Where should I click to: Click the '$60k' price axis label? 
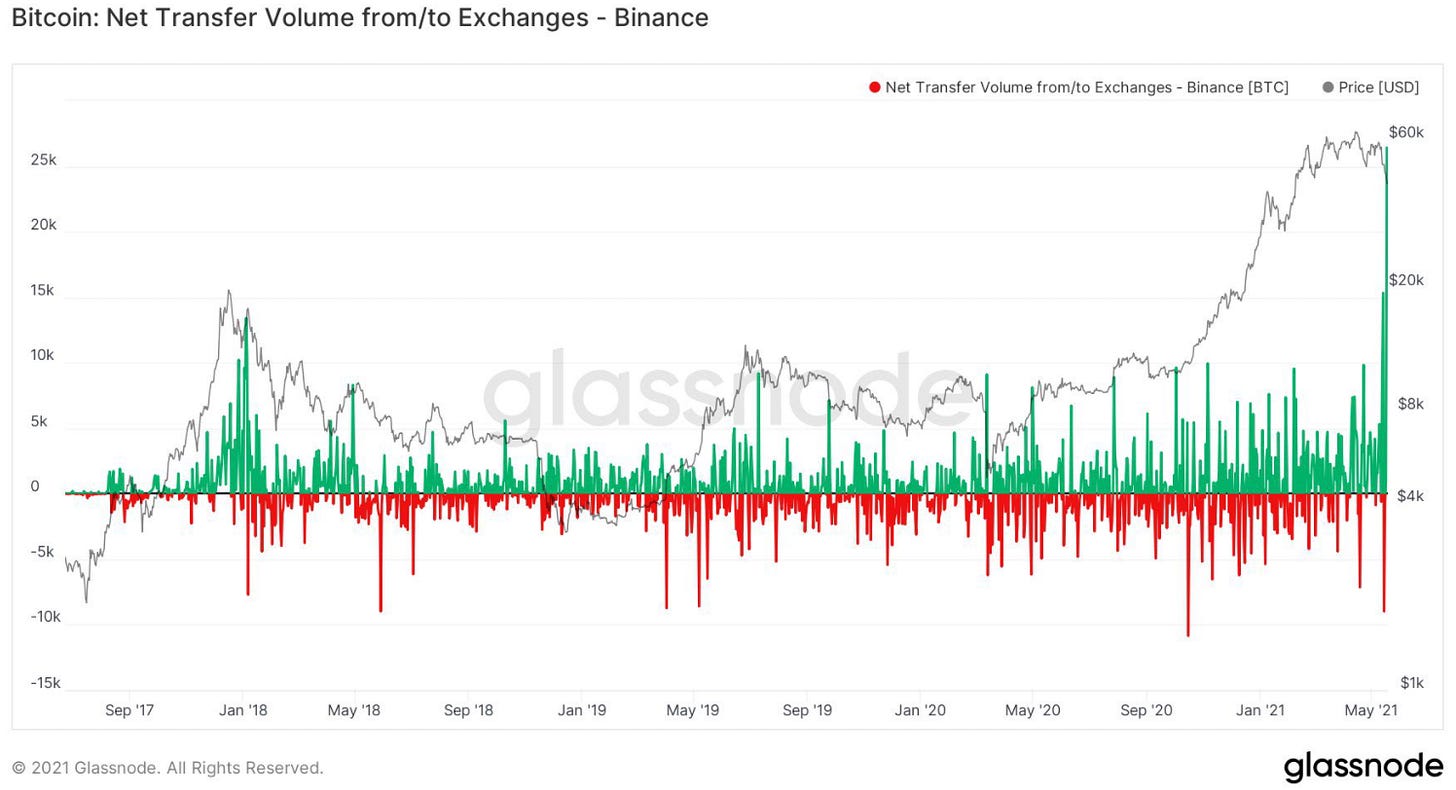pyautogui.click(x=1406, y=132)
